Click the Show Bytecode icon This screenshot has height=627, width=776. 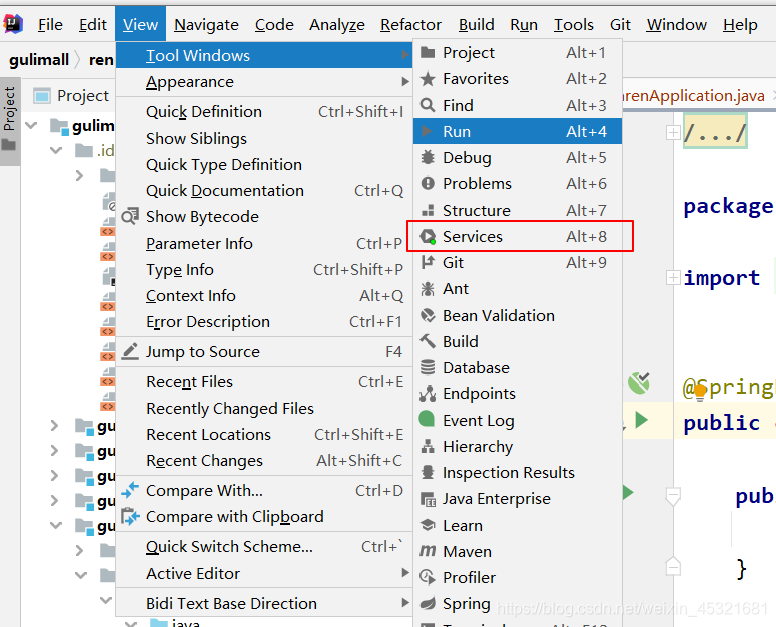pos(130,217)
